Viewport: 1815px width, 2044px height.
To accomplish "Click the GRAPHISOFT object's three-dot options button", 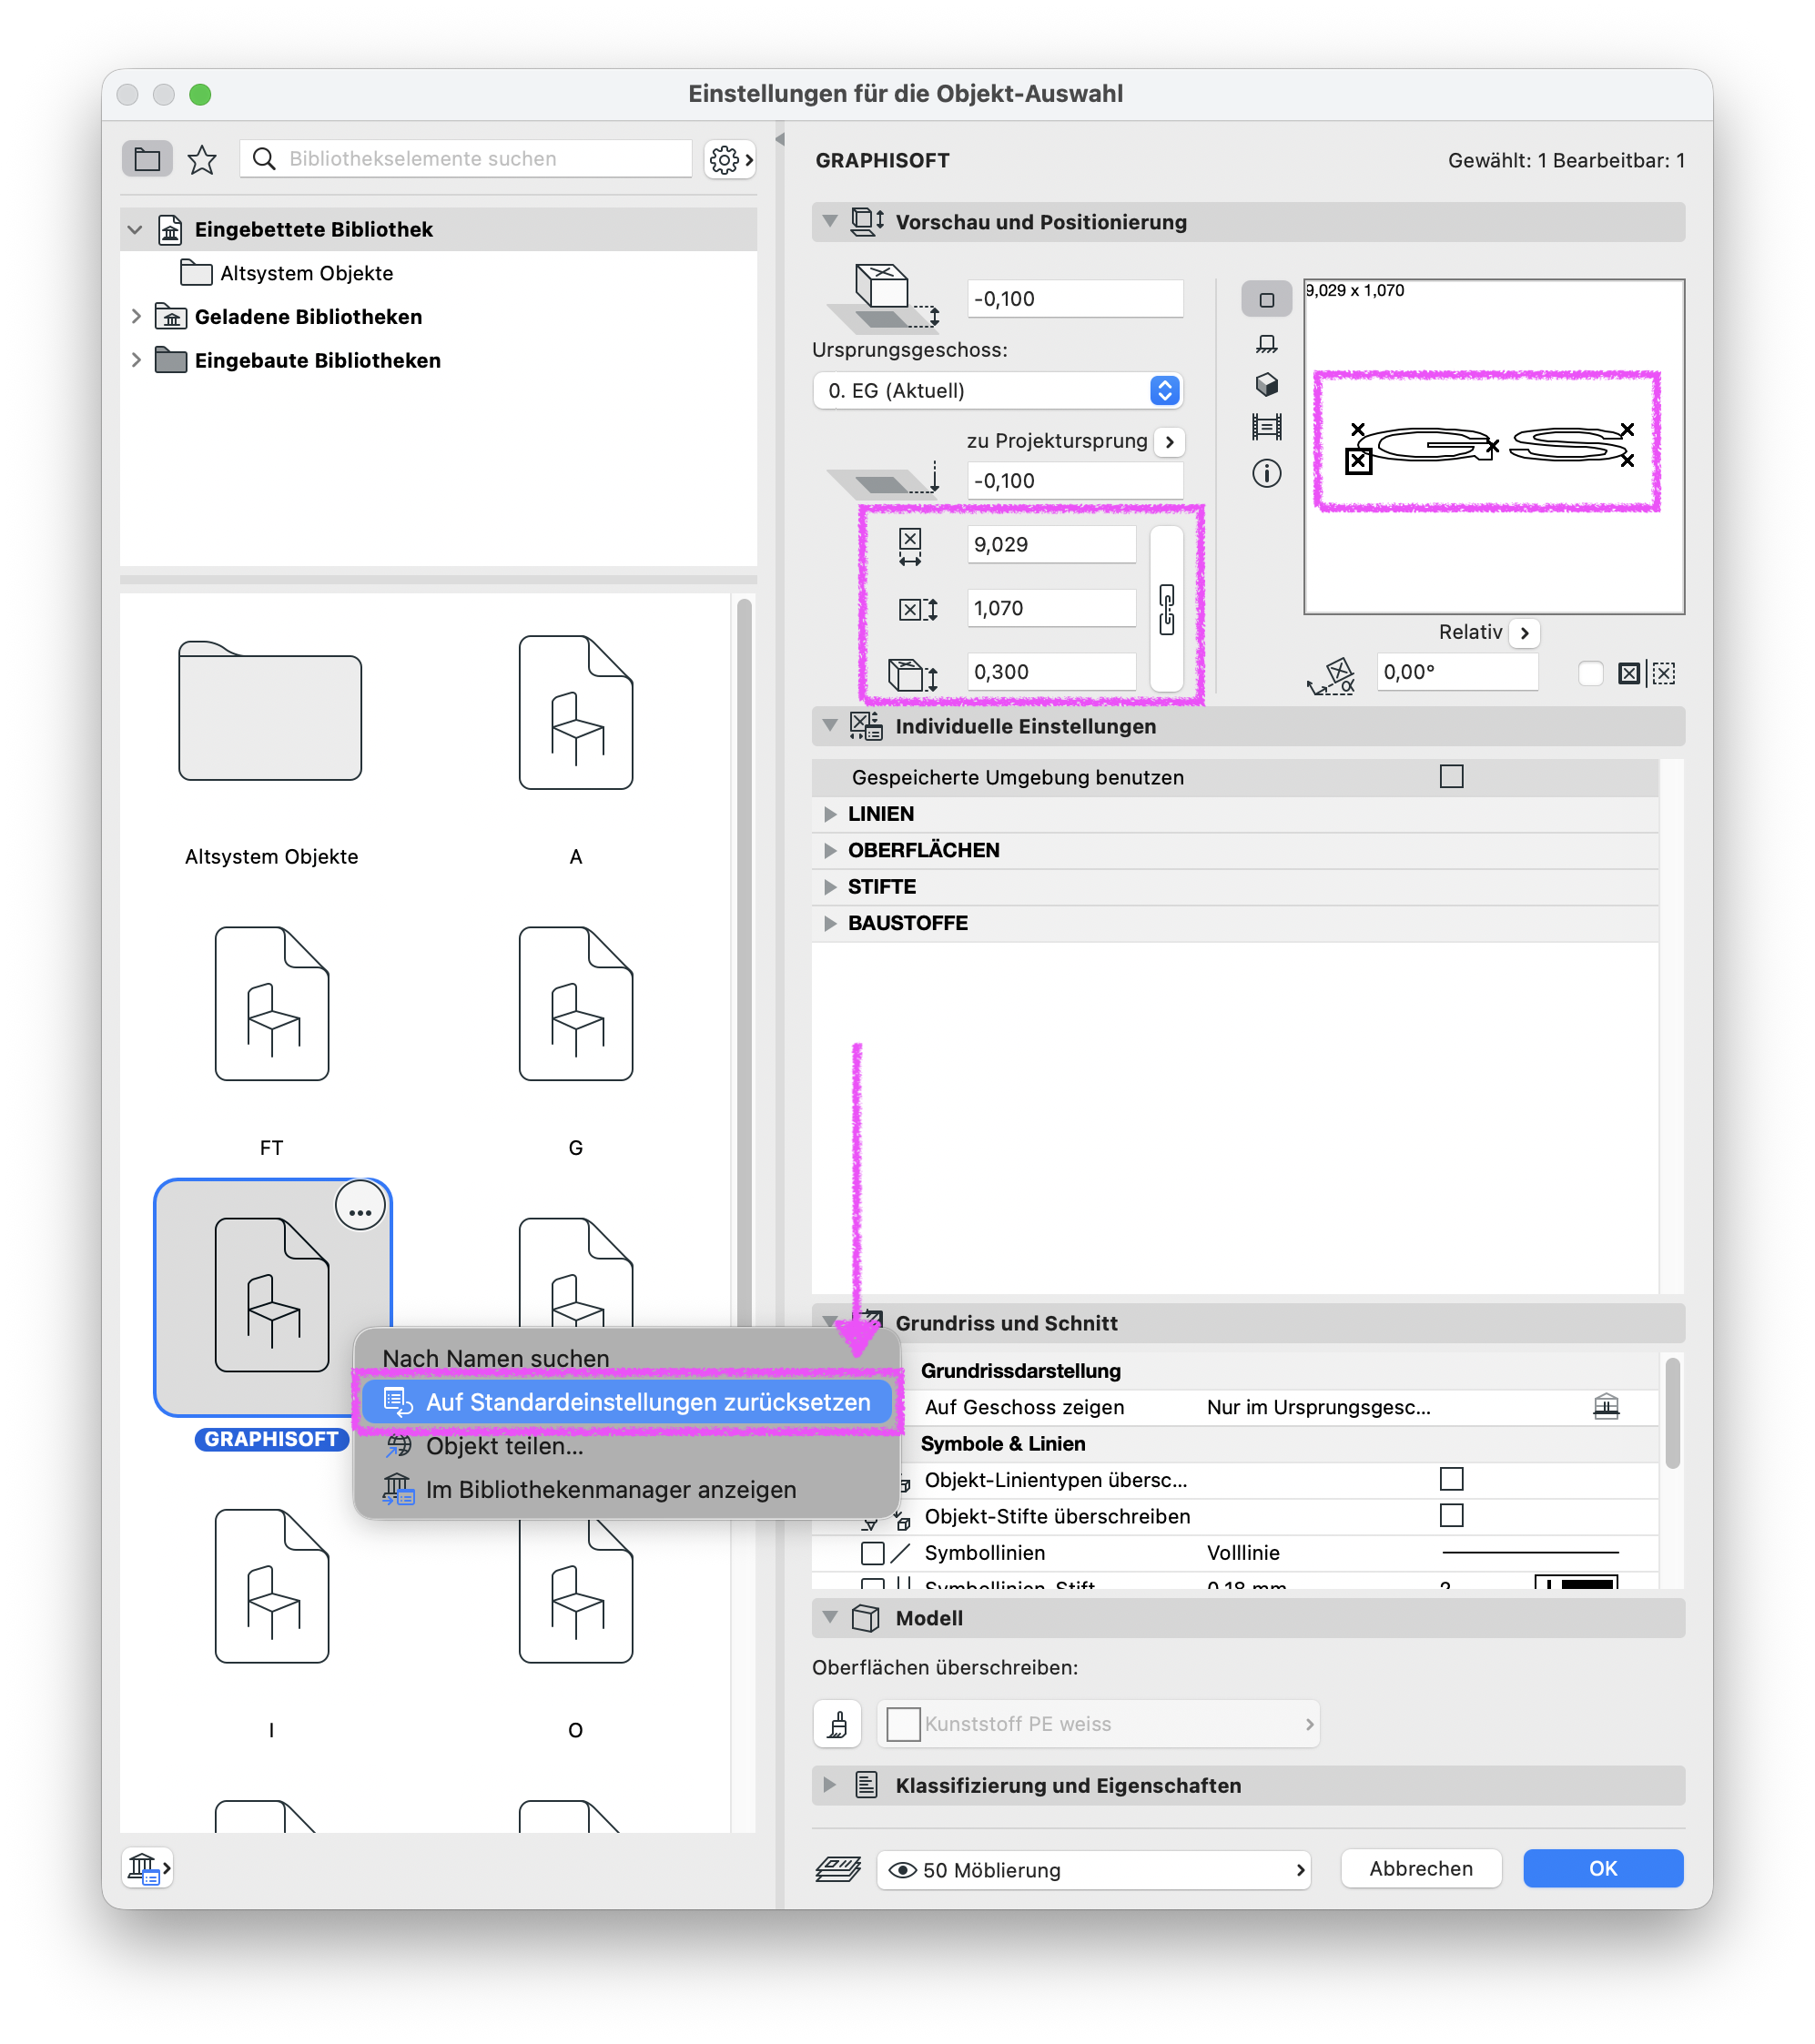I will [360, 1207].
